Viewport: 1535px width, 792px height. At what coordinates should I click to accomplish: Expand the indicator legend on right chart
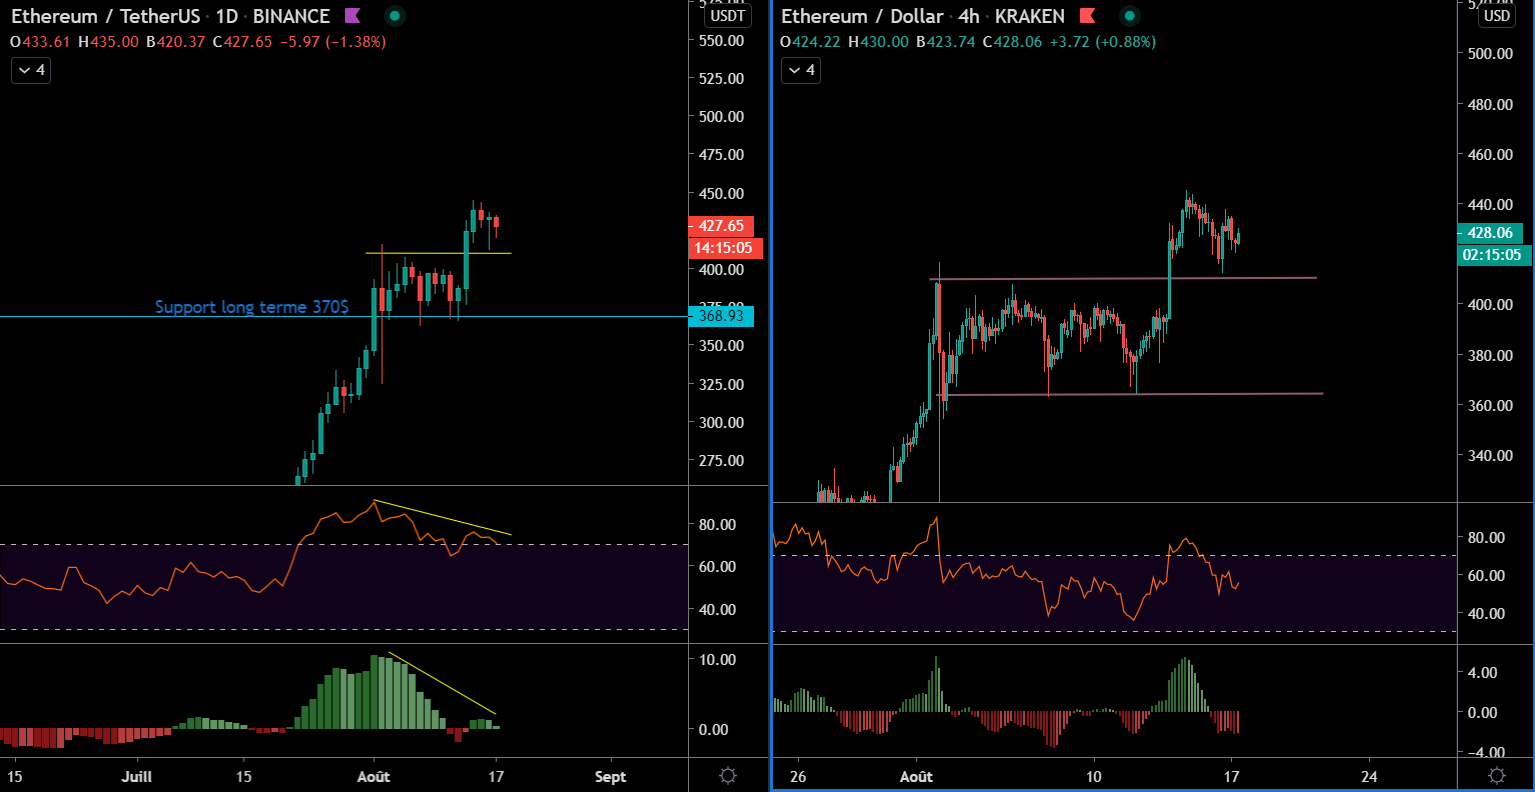point(801,70)
